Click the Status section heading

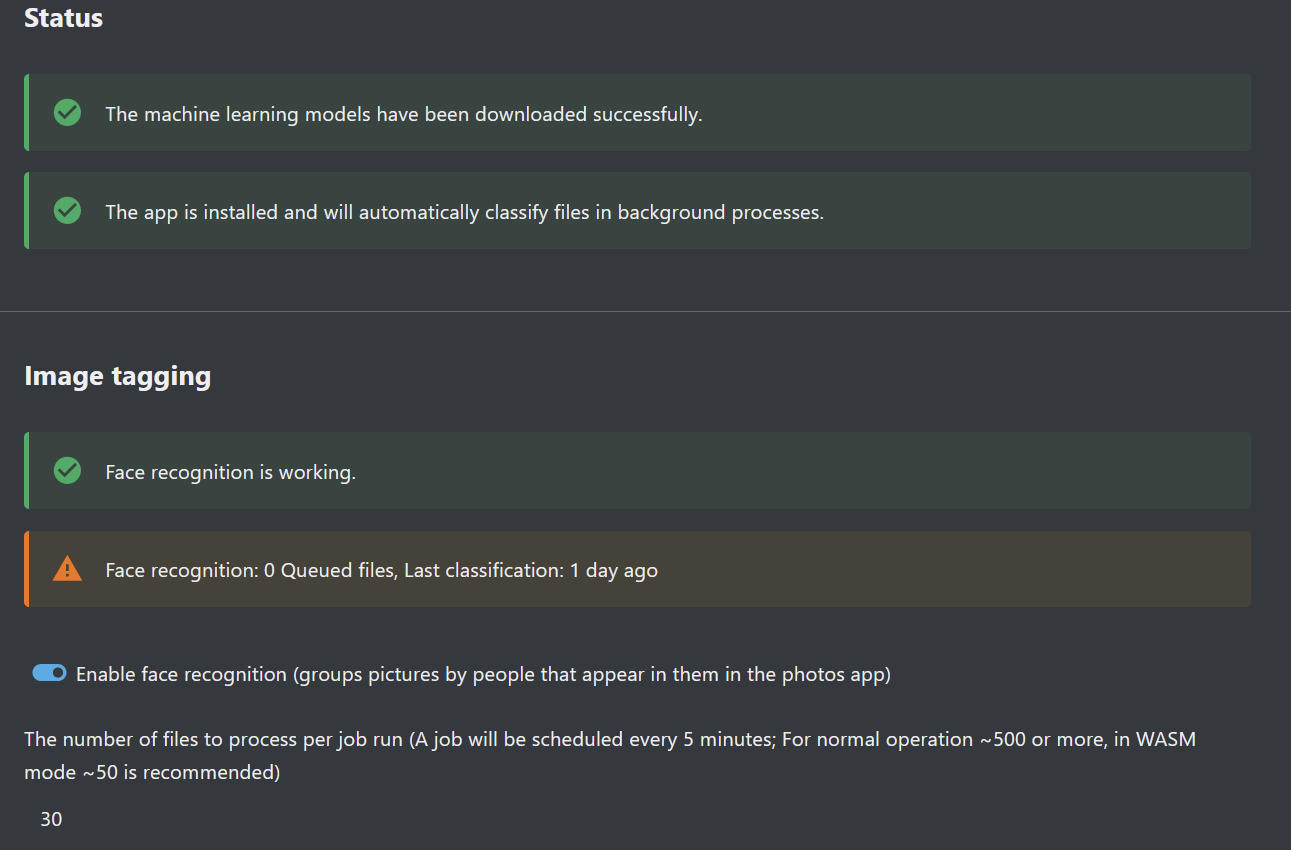(63, 18)
